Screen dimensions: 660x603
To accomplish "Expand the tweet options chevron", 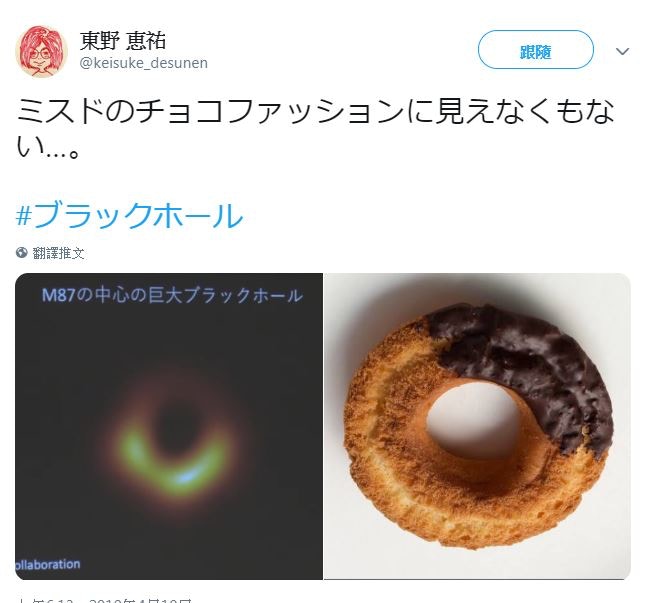I will [x=622, y=51].
